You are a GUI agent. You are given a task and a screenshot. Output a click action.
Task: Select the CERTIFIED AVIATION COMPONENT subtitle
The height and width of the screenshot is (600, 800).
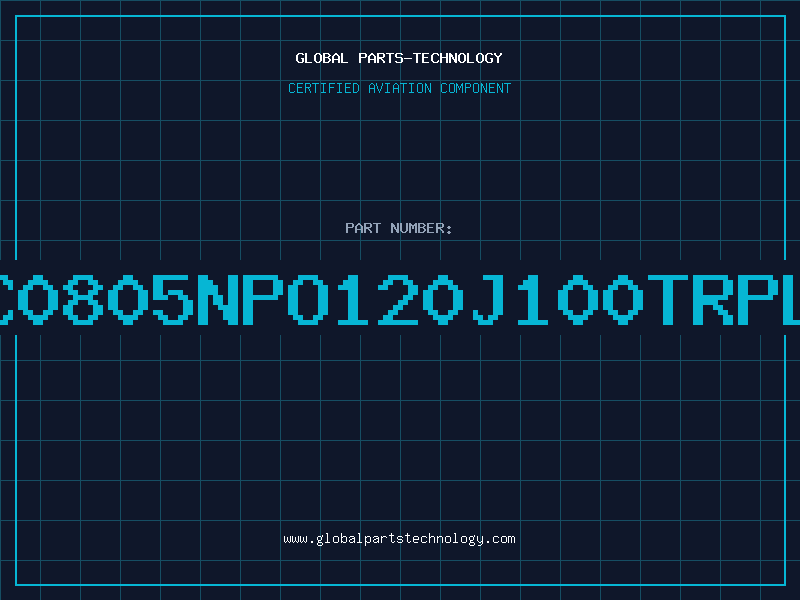(x=399, y=88)
